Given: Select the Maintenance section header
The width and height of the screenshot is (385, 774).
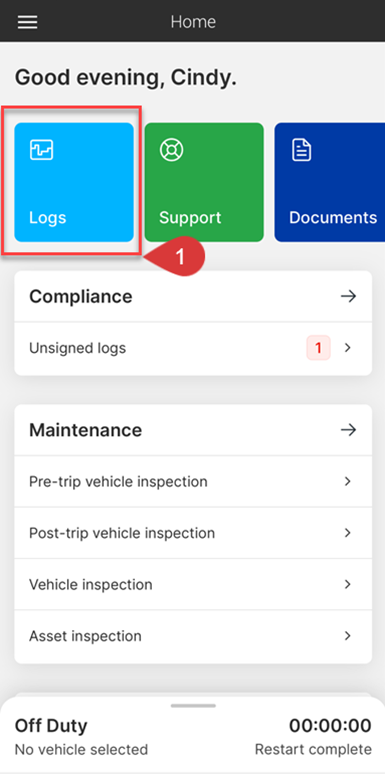Looking at the screenshot, I should coord(193,430).
